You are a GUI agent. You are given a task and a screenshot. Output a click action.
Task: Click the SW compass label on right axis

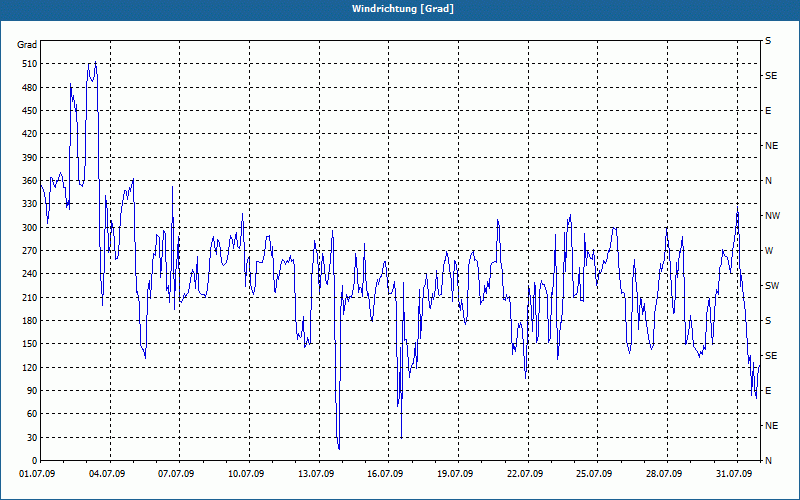pos(772,286)
